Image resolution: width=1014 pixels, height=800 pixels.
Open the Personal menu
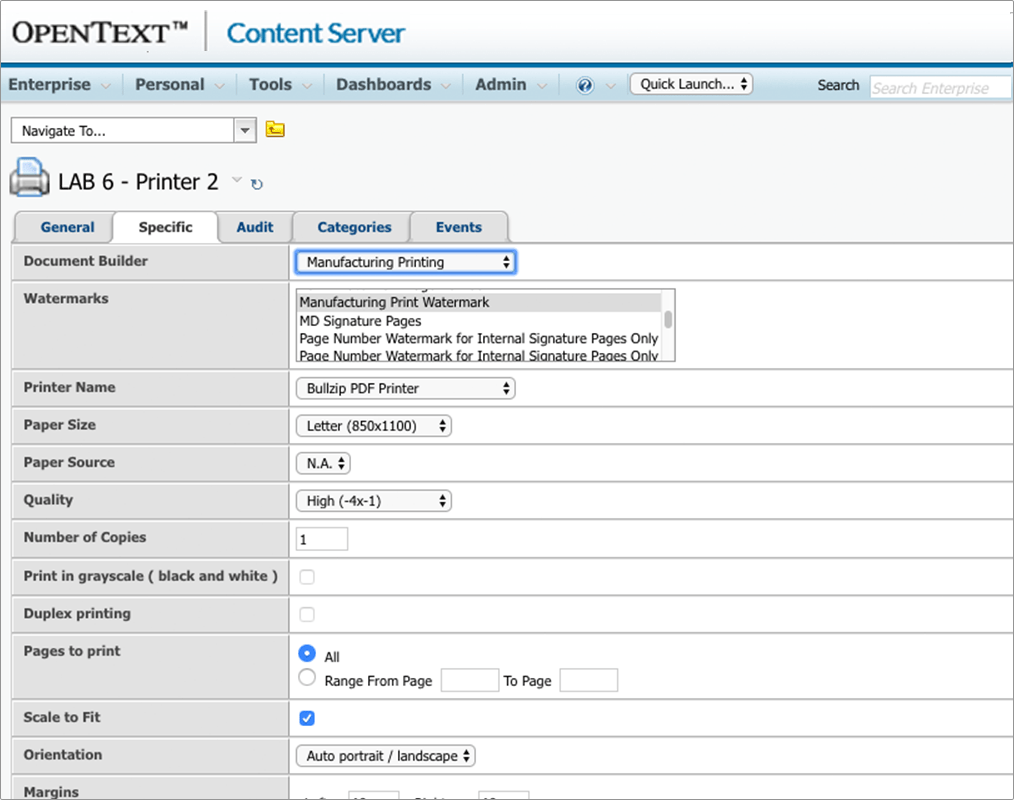coord(179,85)
